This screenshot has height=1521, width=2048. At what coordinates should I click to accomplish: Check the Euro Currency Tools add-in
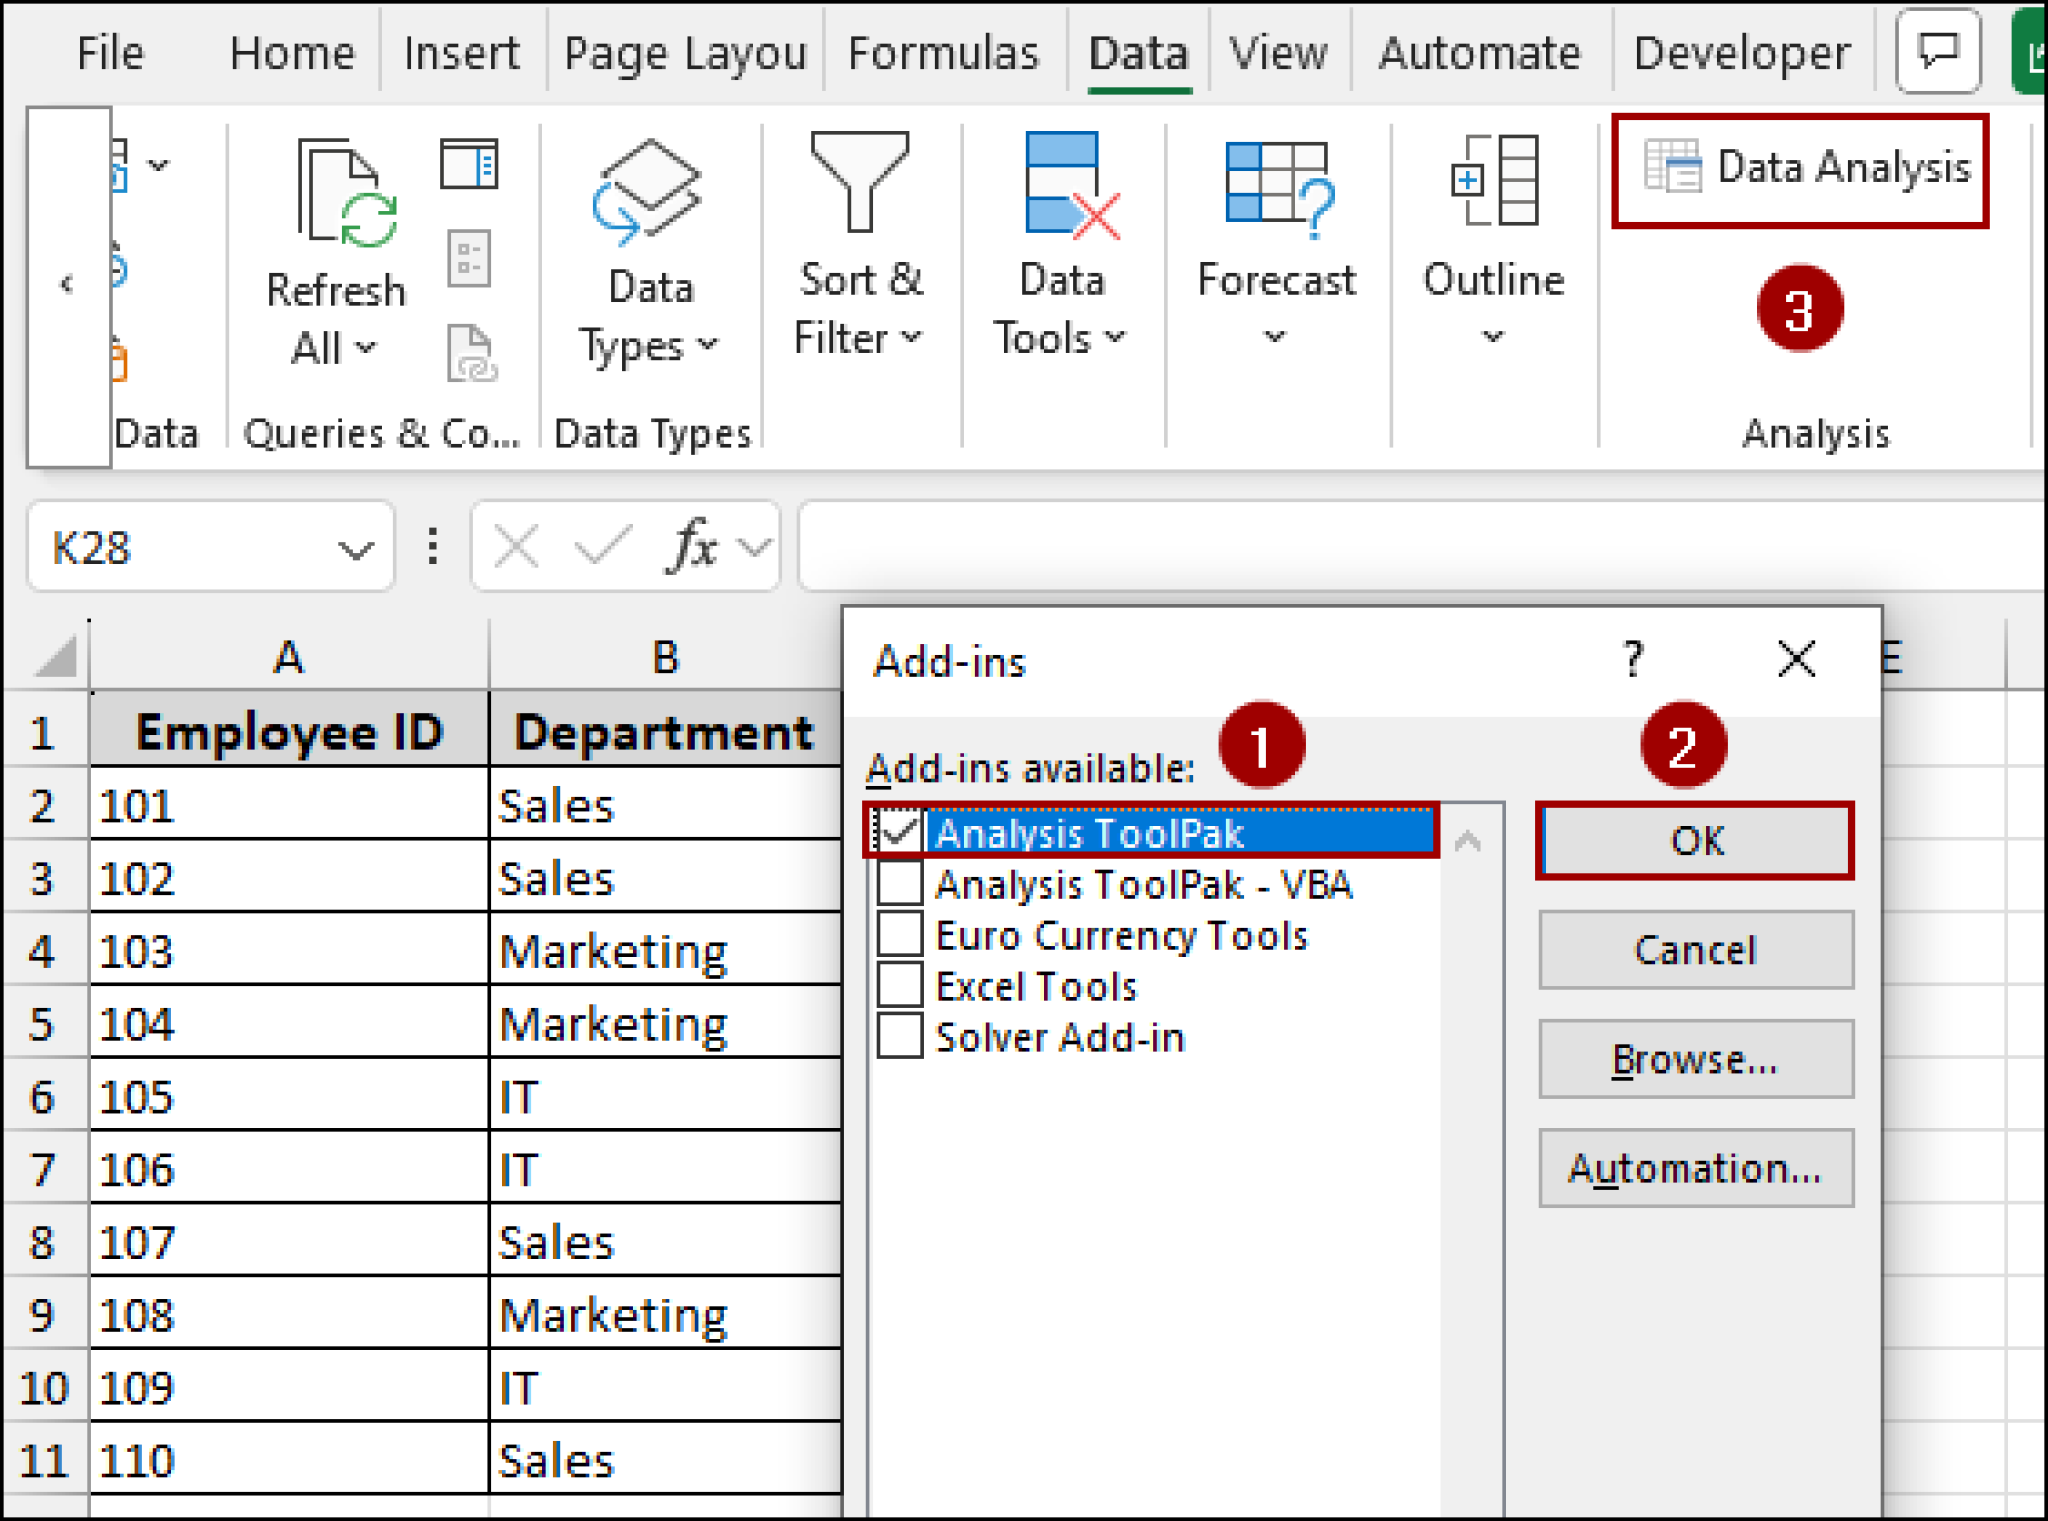coord(898,933)
